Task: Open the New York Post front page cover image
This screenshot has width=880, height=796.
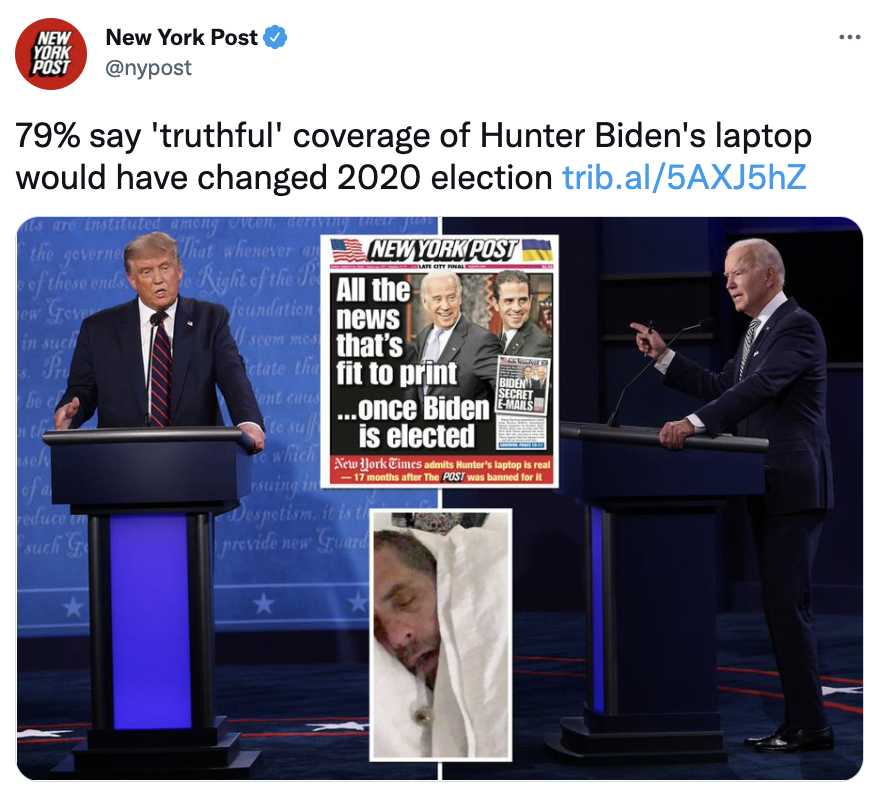Action: [439, 361]
